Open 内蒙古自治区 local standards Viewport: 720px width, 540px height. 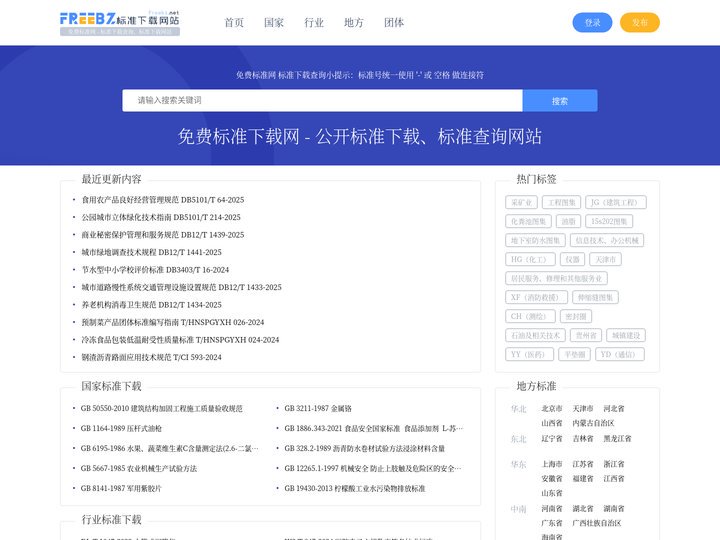point(593,423)
